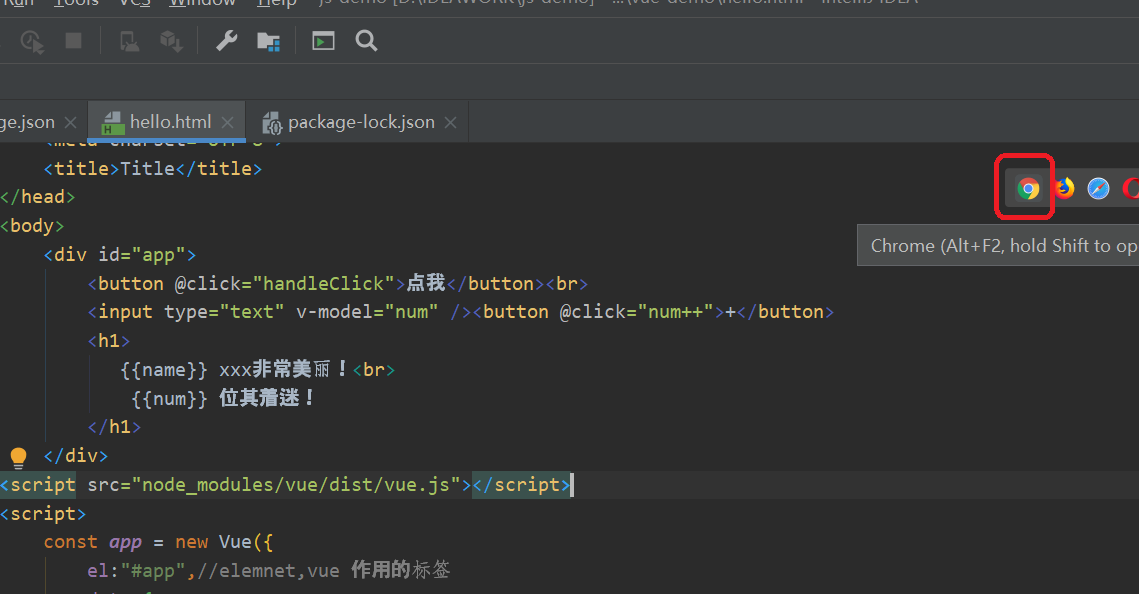Open the Window menu
Viewport: 1139px width, 594px height.
click(202, 3)
